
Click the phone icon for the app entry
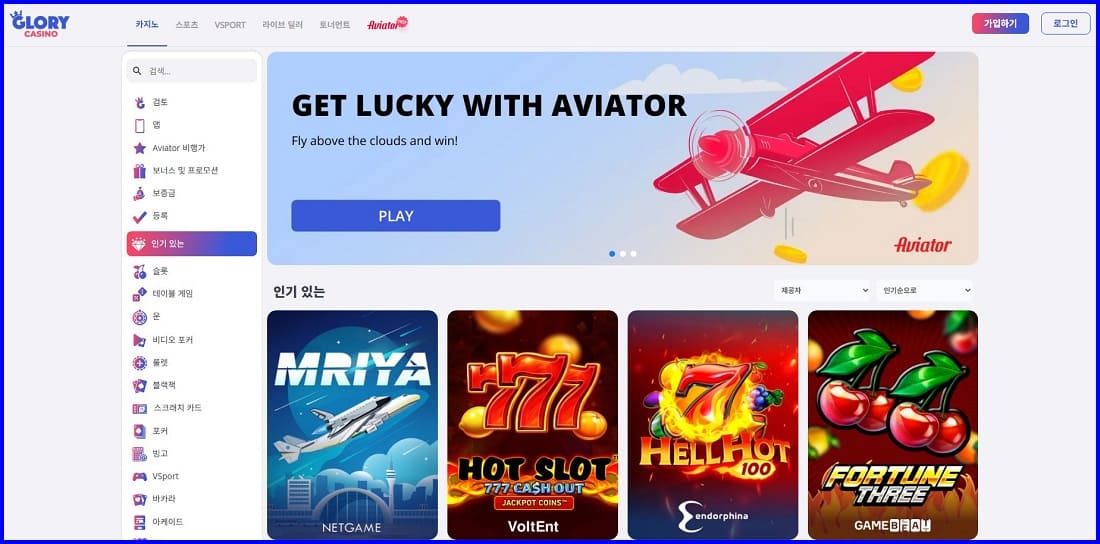(x=140, y=125)
